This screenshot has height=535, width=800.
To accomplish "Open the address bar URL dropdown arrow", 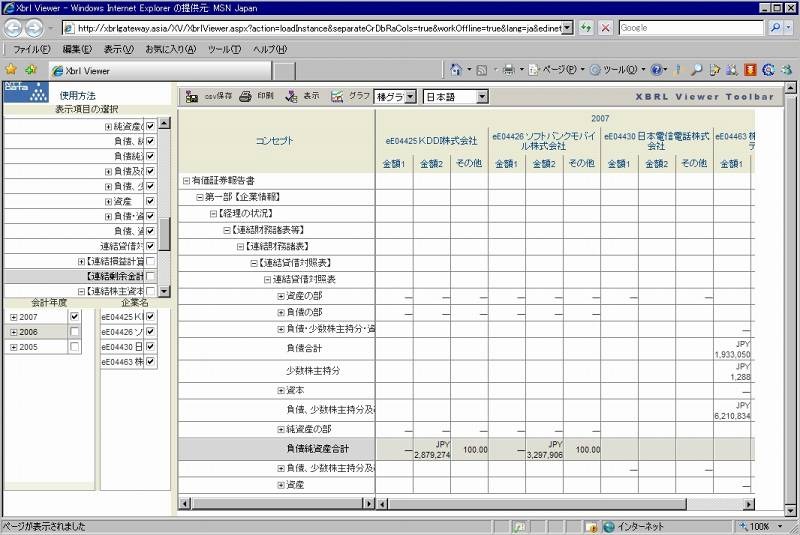I will click(x=567, y=28).
